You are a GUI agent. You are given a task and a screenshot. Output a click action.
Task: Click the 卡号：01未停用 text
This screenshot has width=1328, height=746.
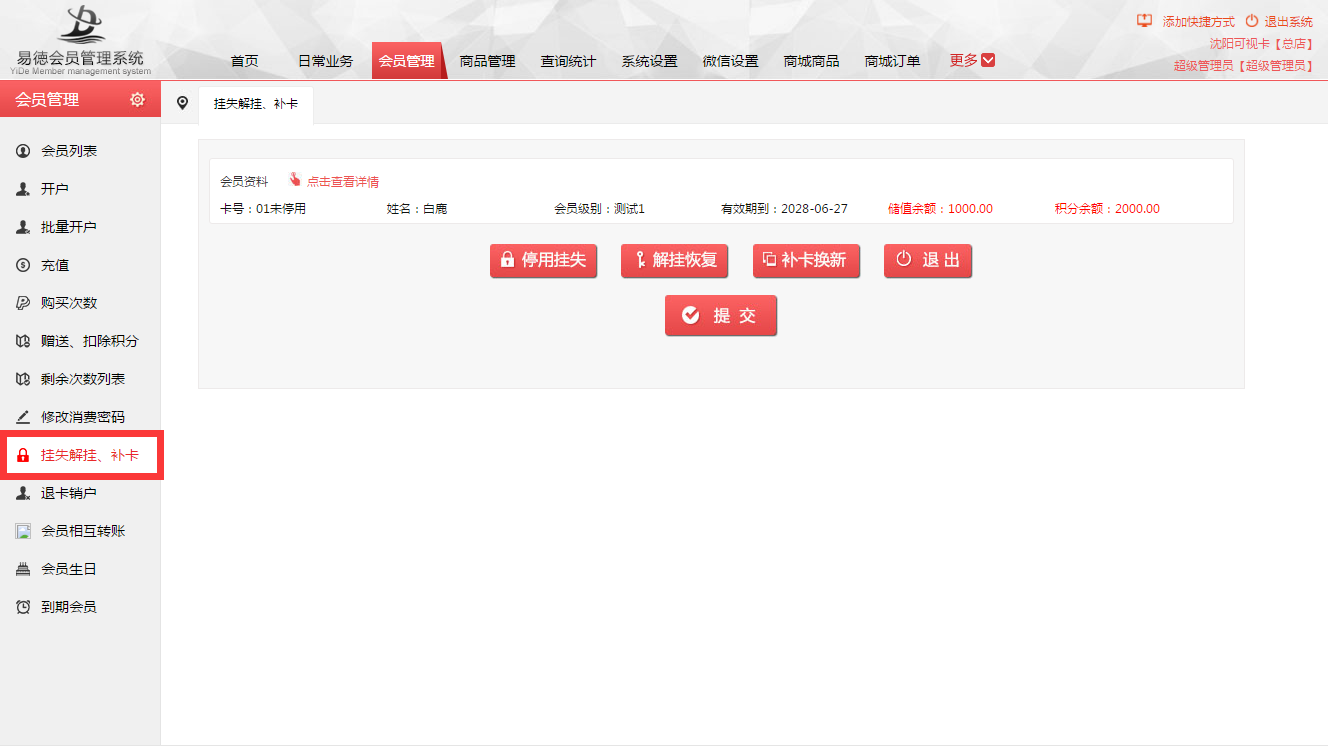pos(263,209)
